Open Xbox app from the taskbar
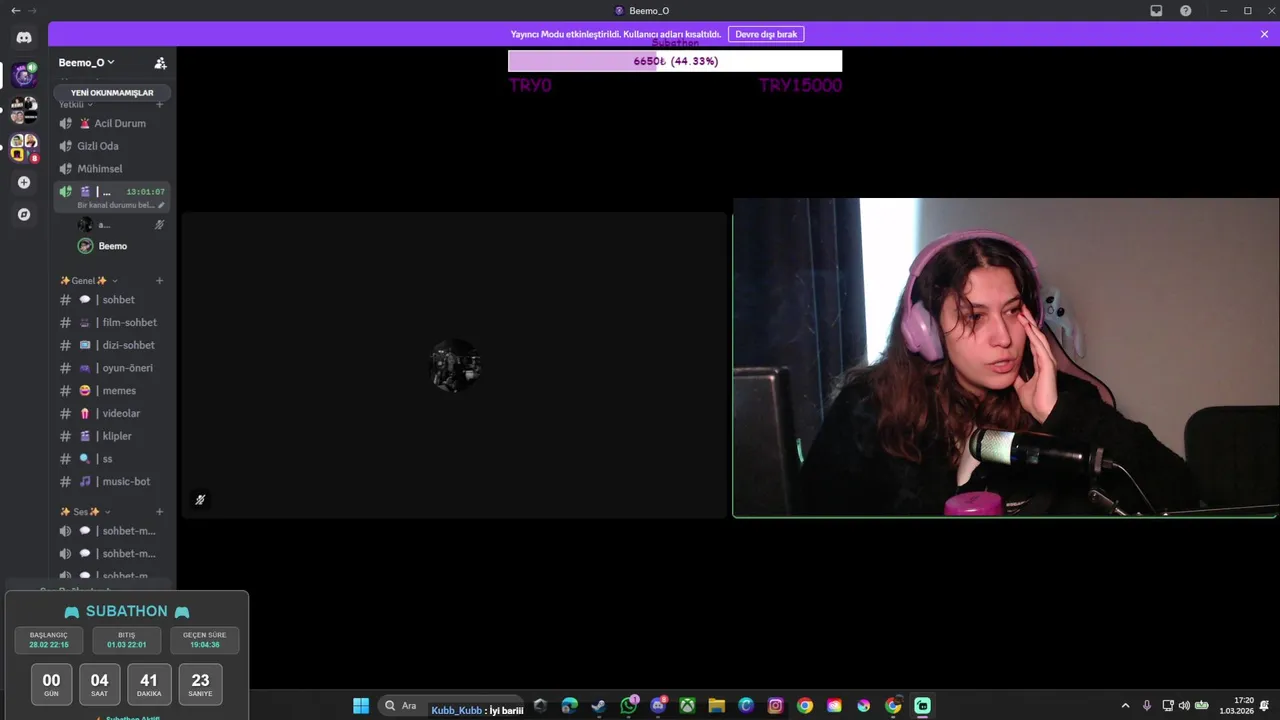The width and height of the screenshot is (1280, 720). pos(687,706)
